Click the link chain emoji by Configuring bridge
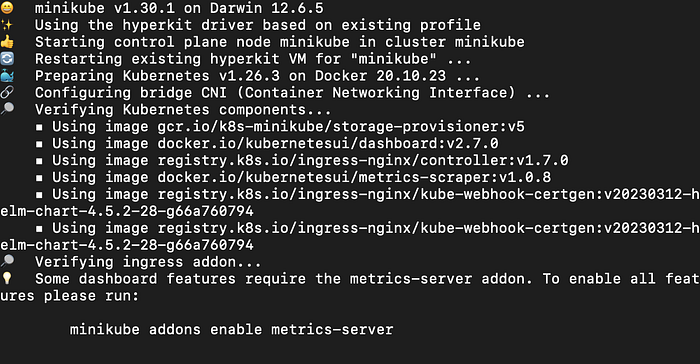 tap(7, 92)
